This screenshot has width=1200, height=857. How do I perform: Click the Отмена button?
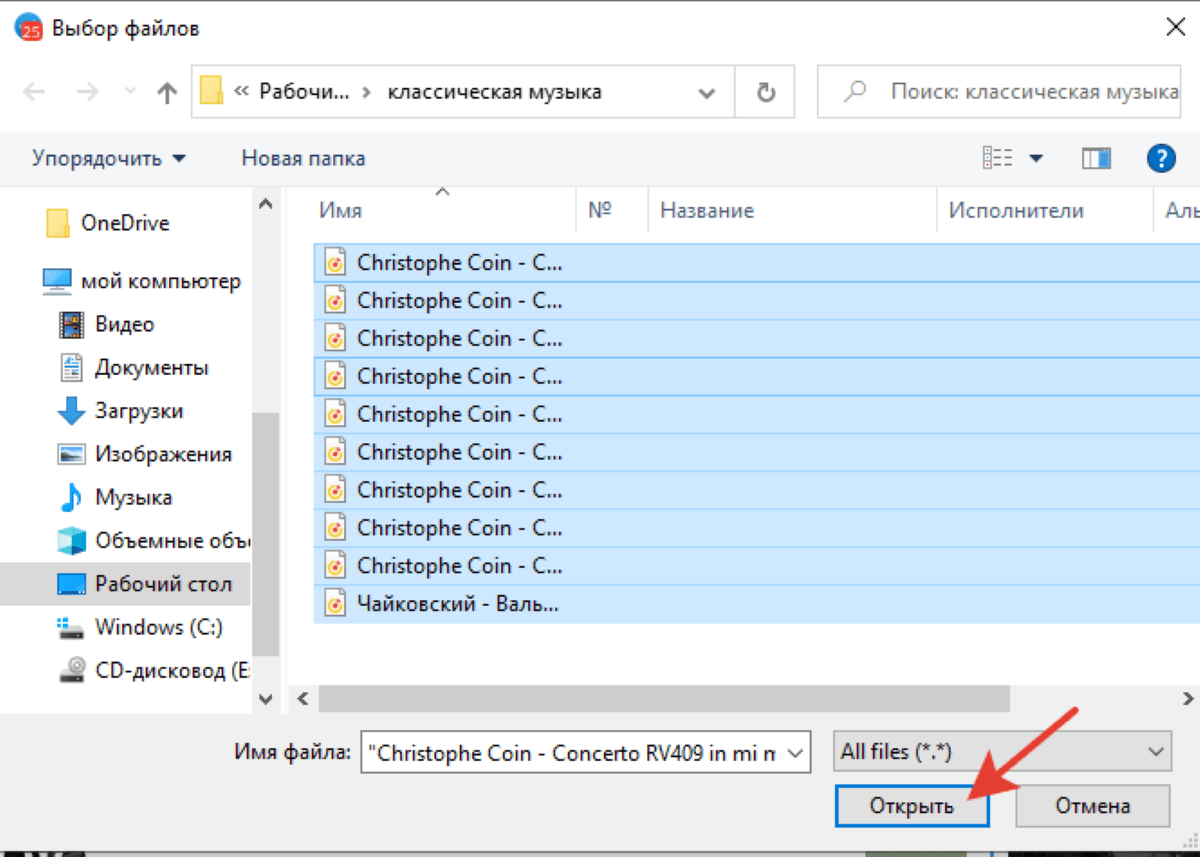point(1092,805)
